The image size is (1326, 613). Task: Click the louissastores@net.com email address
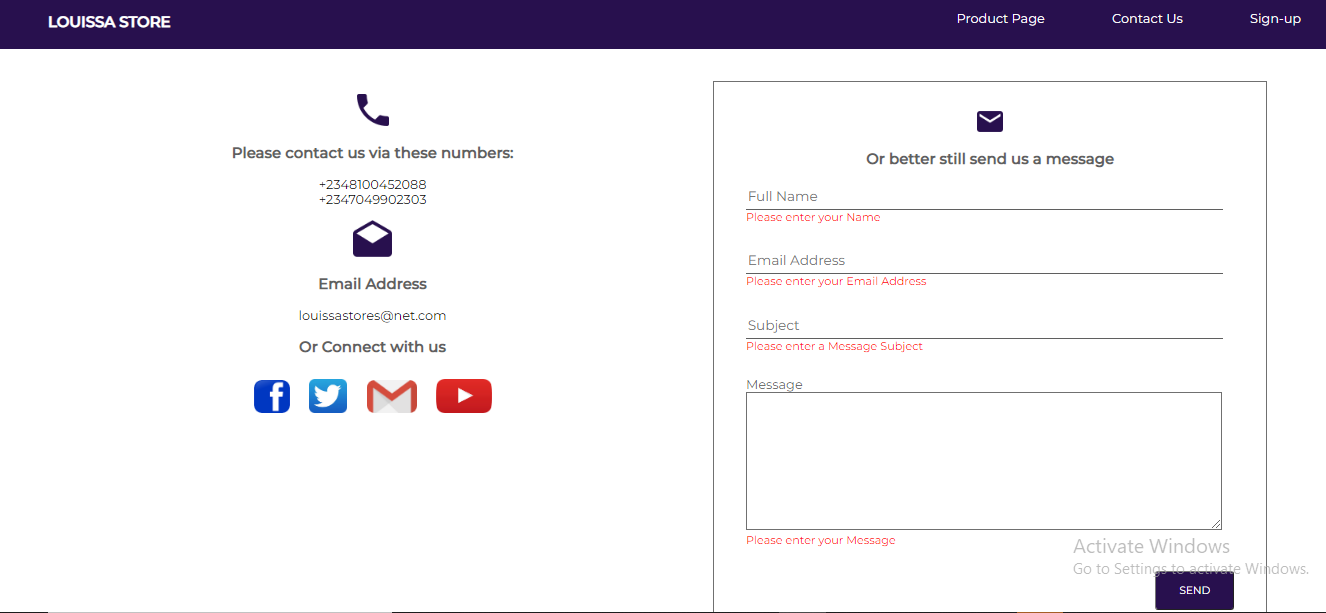click(372, 315)
